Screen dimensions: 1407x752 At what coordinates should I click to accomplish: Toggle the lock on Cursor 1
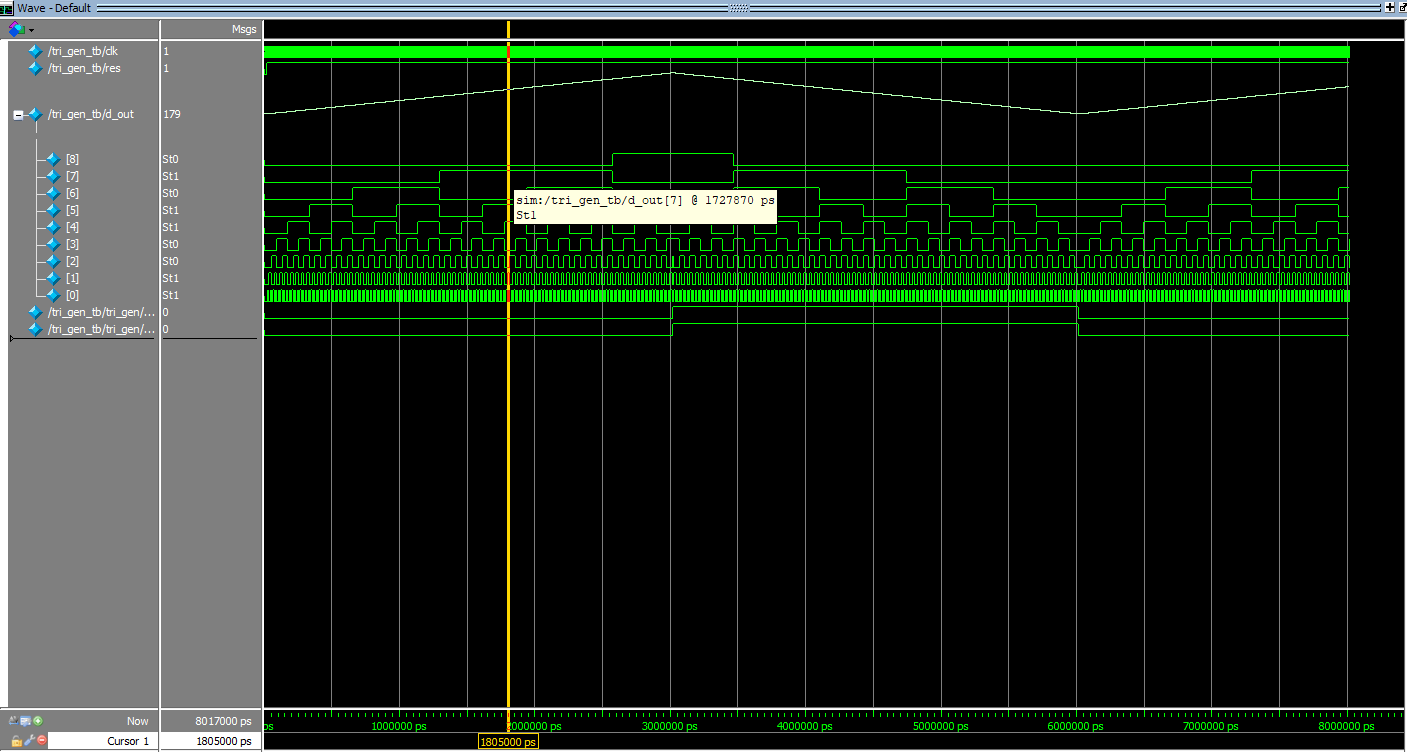point(16,741)
